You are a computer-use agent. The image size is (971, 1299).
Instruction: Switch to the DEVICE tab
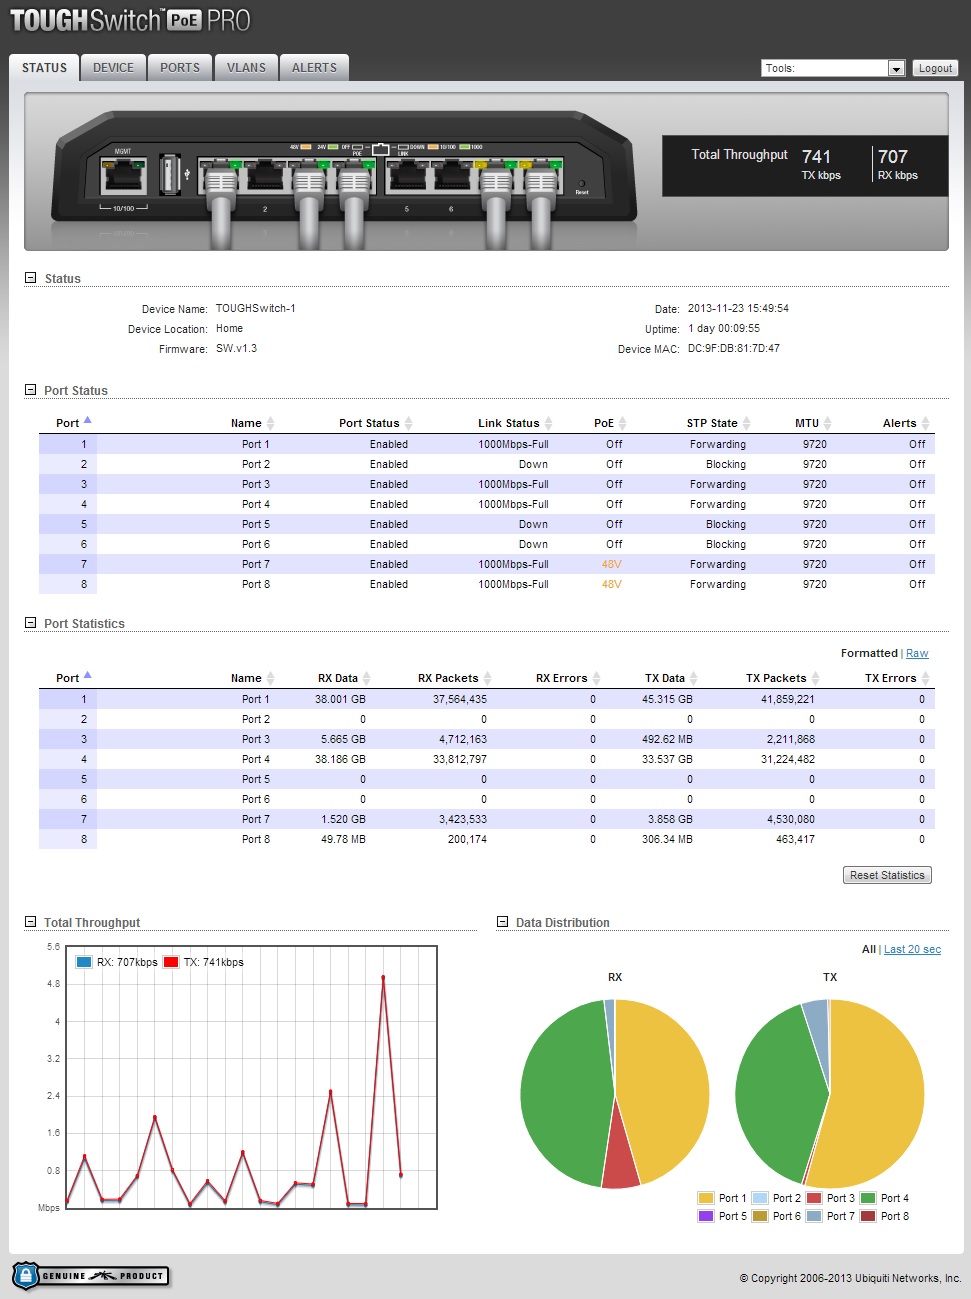(x=113, y=68)
